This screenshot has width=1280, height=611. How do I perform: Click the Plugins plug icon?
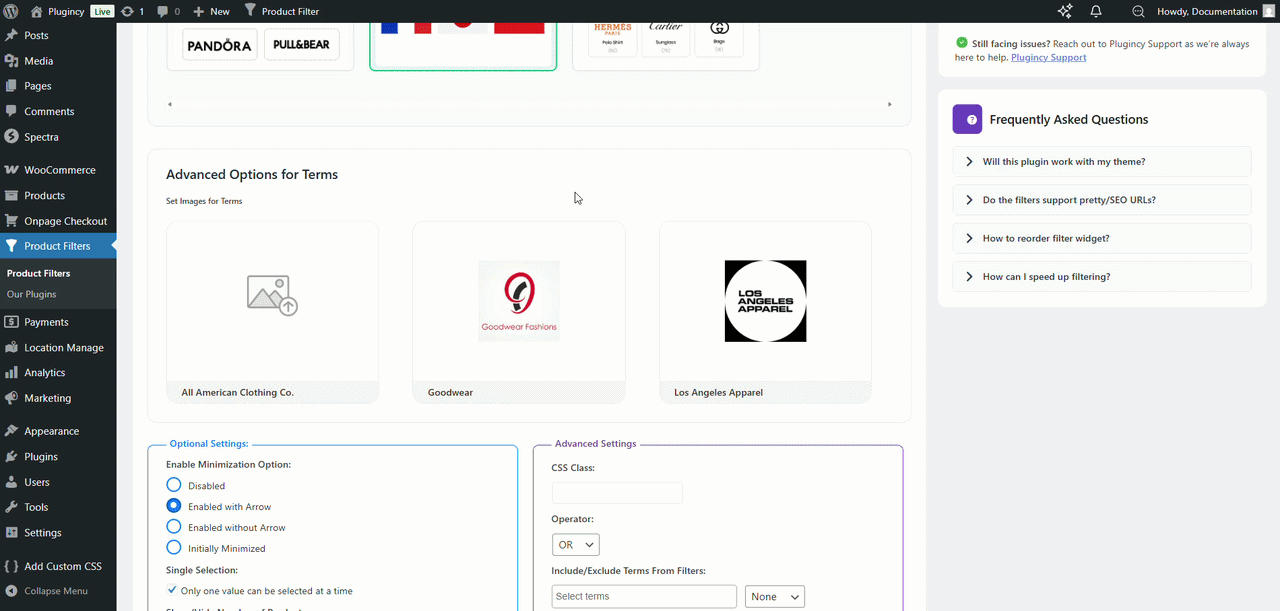11,456
